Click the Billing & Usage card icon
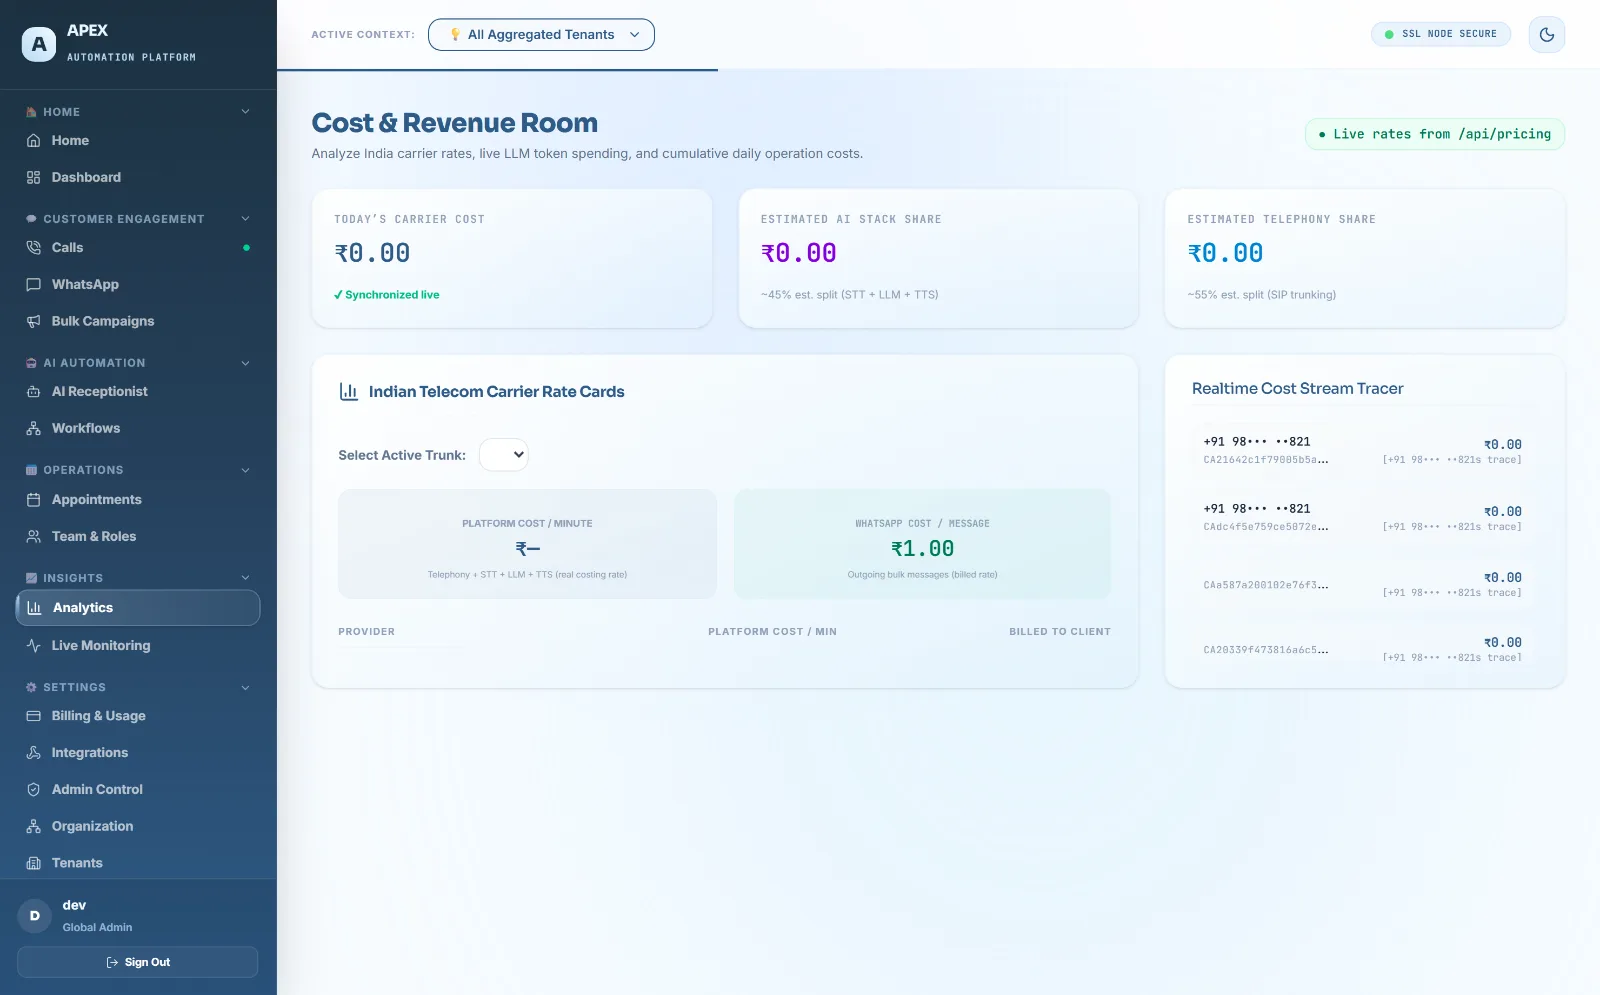1600x995 pixels. pyautogui.click(x=33, y=716)
